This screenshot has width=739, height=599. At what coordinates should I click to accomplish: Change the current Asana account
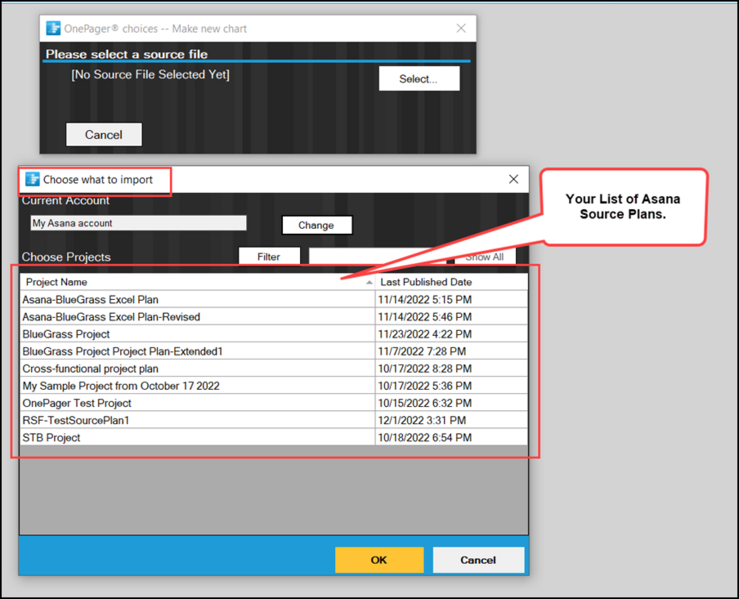(316, 225)
